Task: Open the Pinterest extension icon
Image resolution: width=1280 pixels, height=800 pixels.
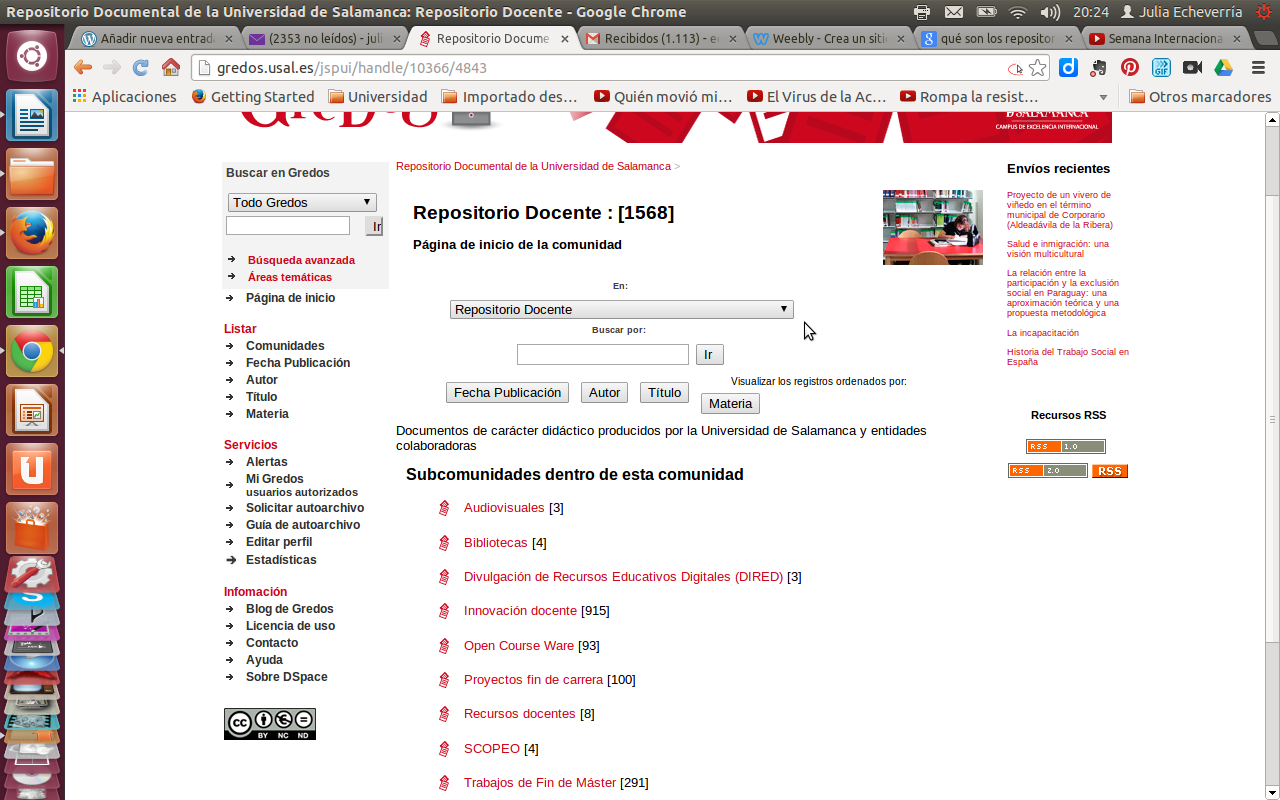Action: [x=1130, y=68]
